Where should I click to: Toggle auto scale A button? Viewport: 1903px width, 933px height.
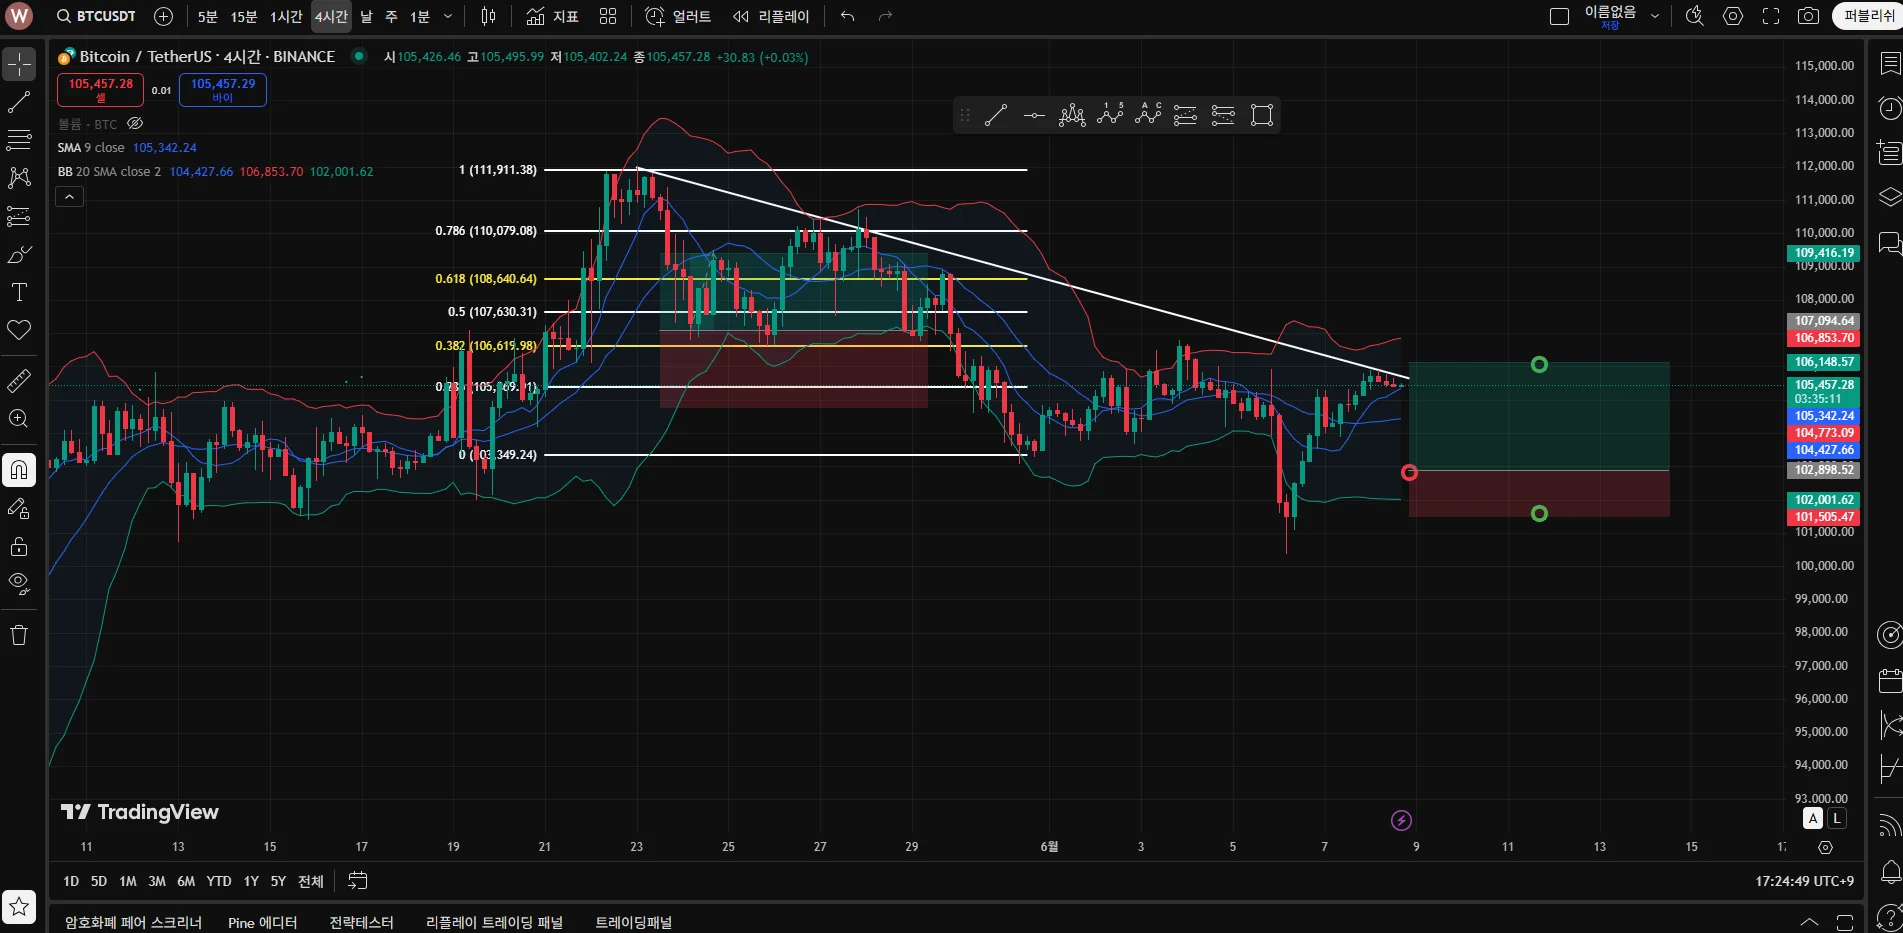pos(1813,818)
